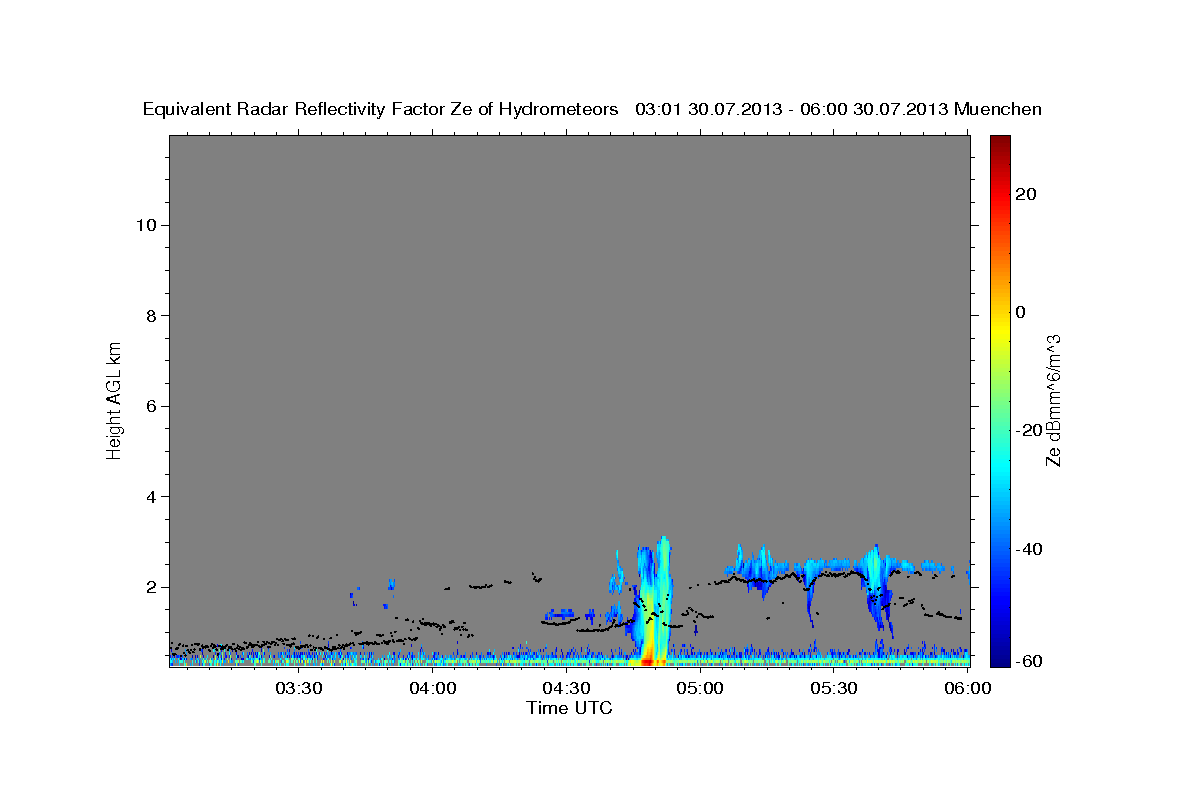Click the 03:30 time axis label
Image resolution: width=1200 pixels, height=800 pixels.
click(x=299, y=688)
